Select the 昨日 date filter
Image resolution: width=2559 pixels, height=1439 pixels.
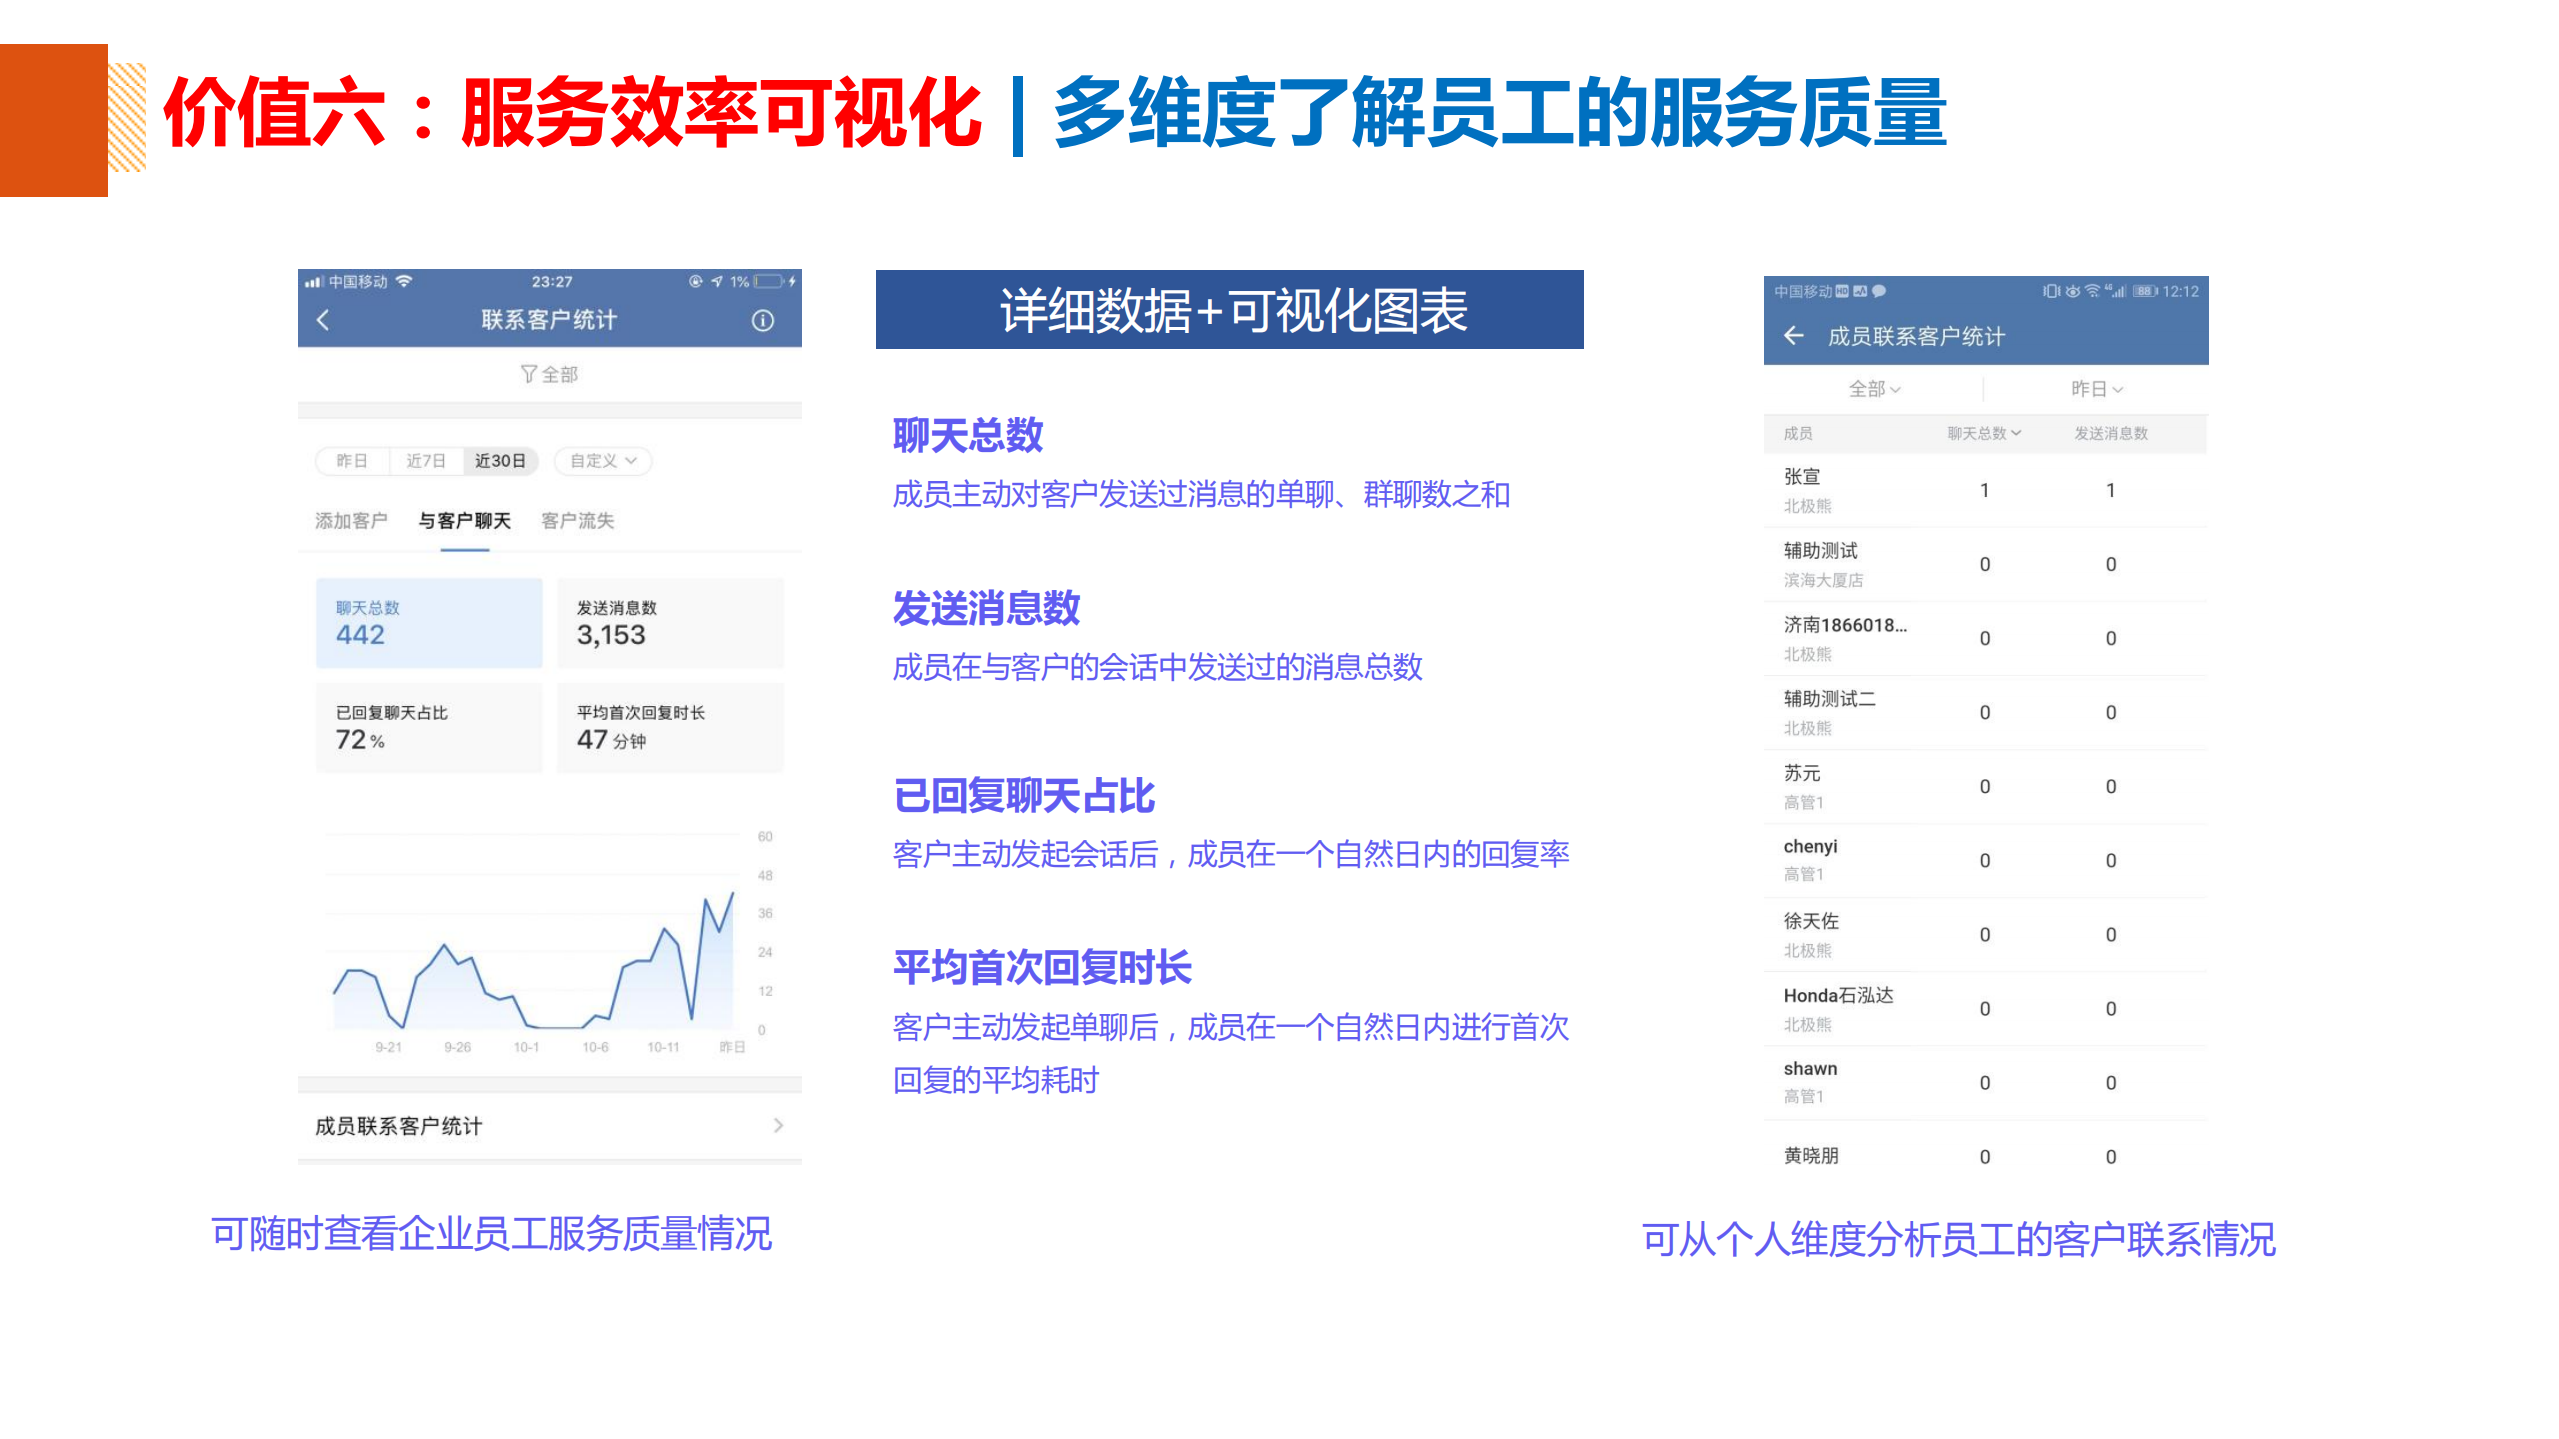click(352, 461)
